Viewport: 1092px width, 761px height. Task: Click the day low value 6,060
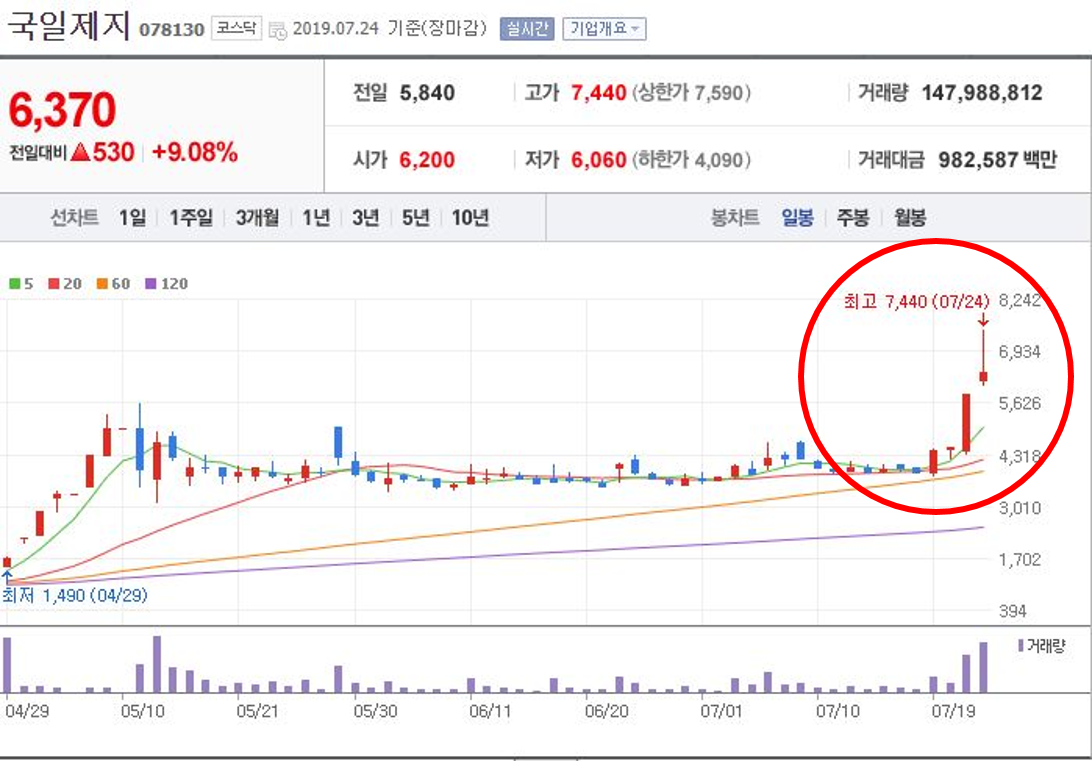tap(598, 160)
